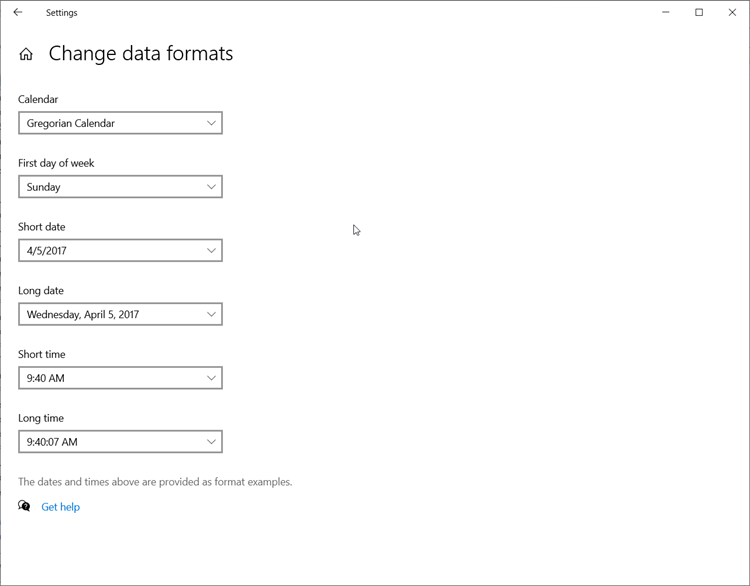Open Settings home via house icon

pos(26,54)
